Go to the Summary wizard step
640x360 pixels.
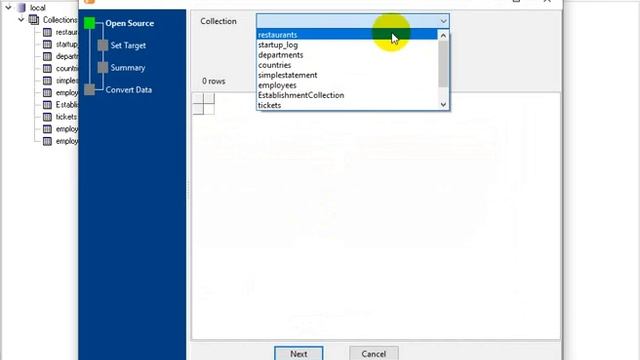pyautogui.click(x=128, y=68)
